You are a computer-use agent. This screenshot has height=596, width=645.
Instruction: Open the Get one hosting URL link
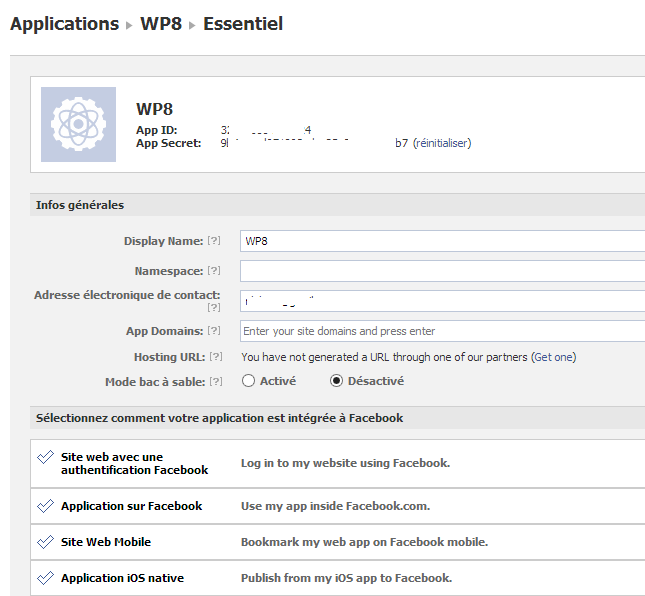click(x=554, y=357)
